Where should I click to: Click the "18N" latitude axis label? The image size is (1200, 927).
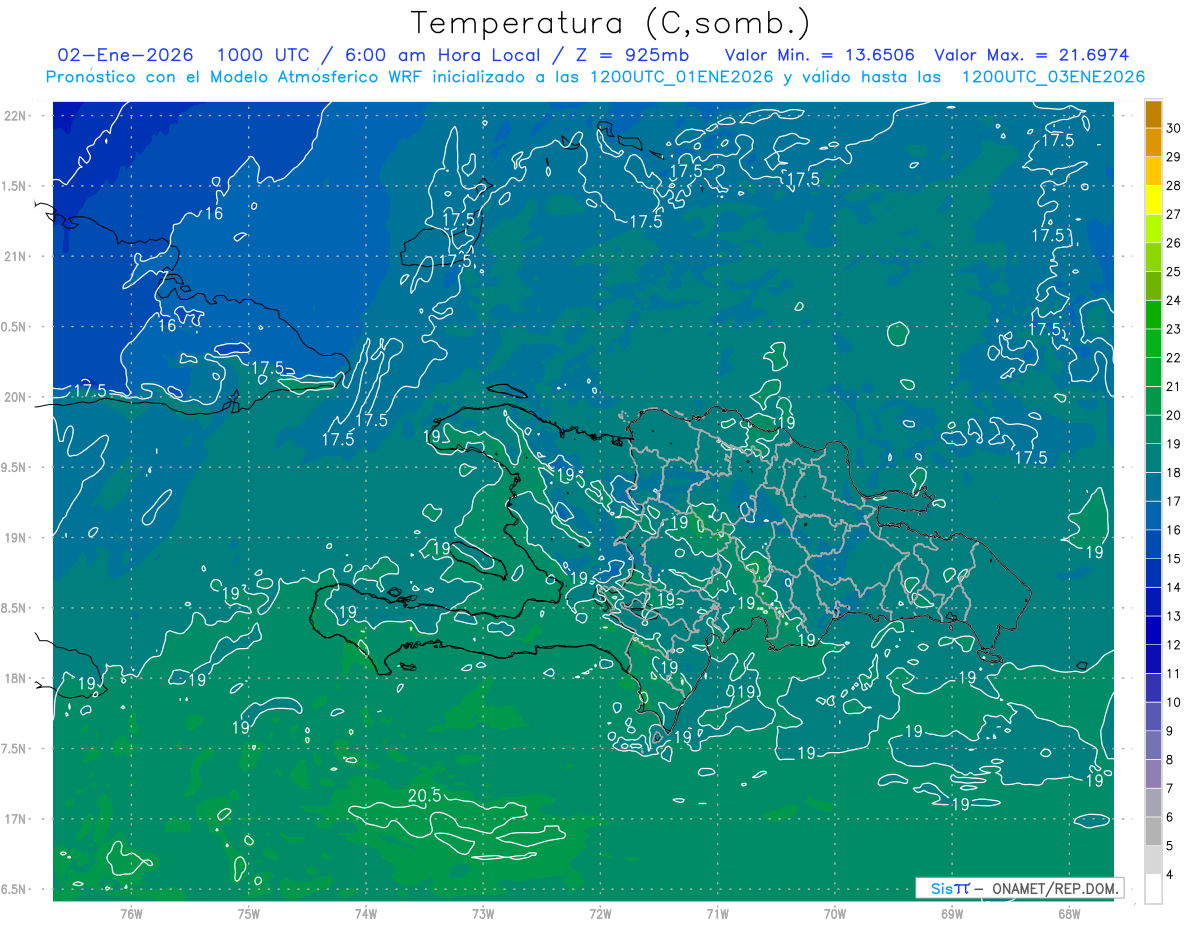coord(15,678)
